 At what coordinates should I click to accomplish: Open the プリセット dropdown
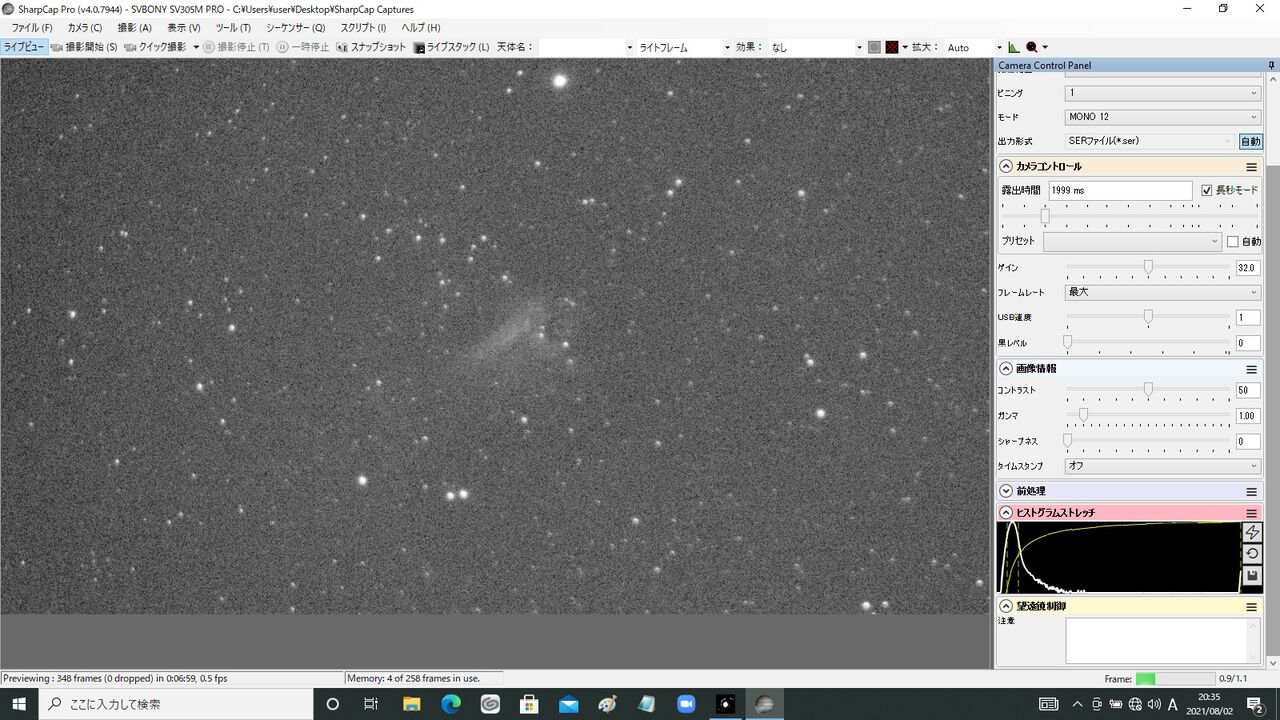[x=1132, y=241]
